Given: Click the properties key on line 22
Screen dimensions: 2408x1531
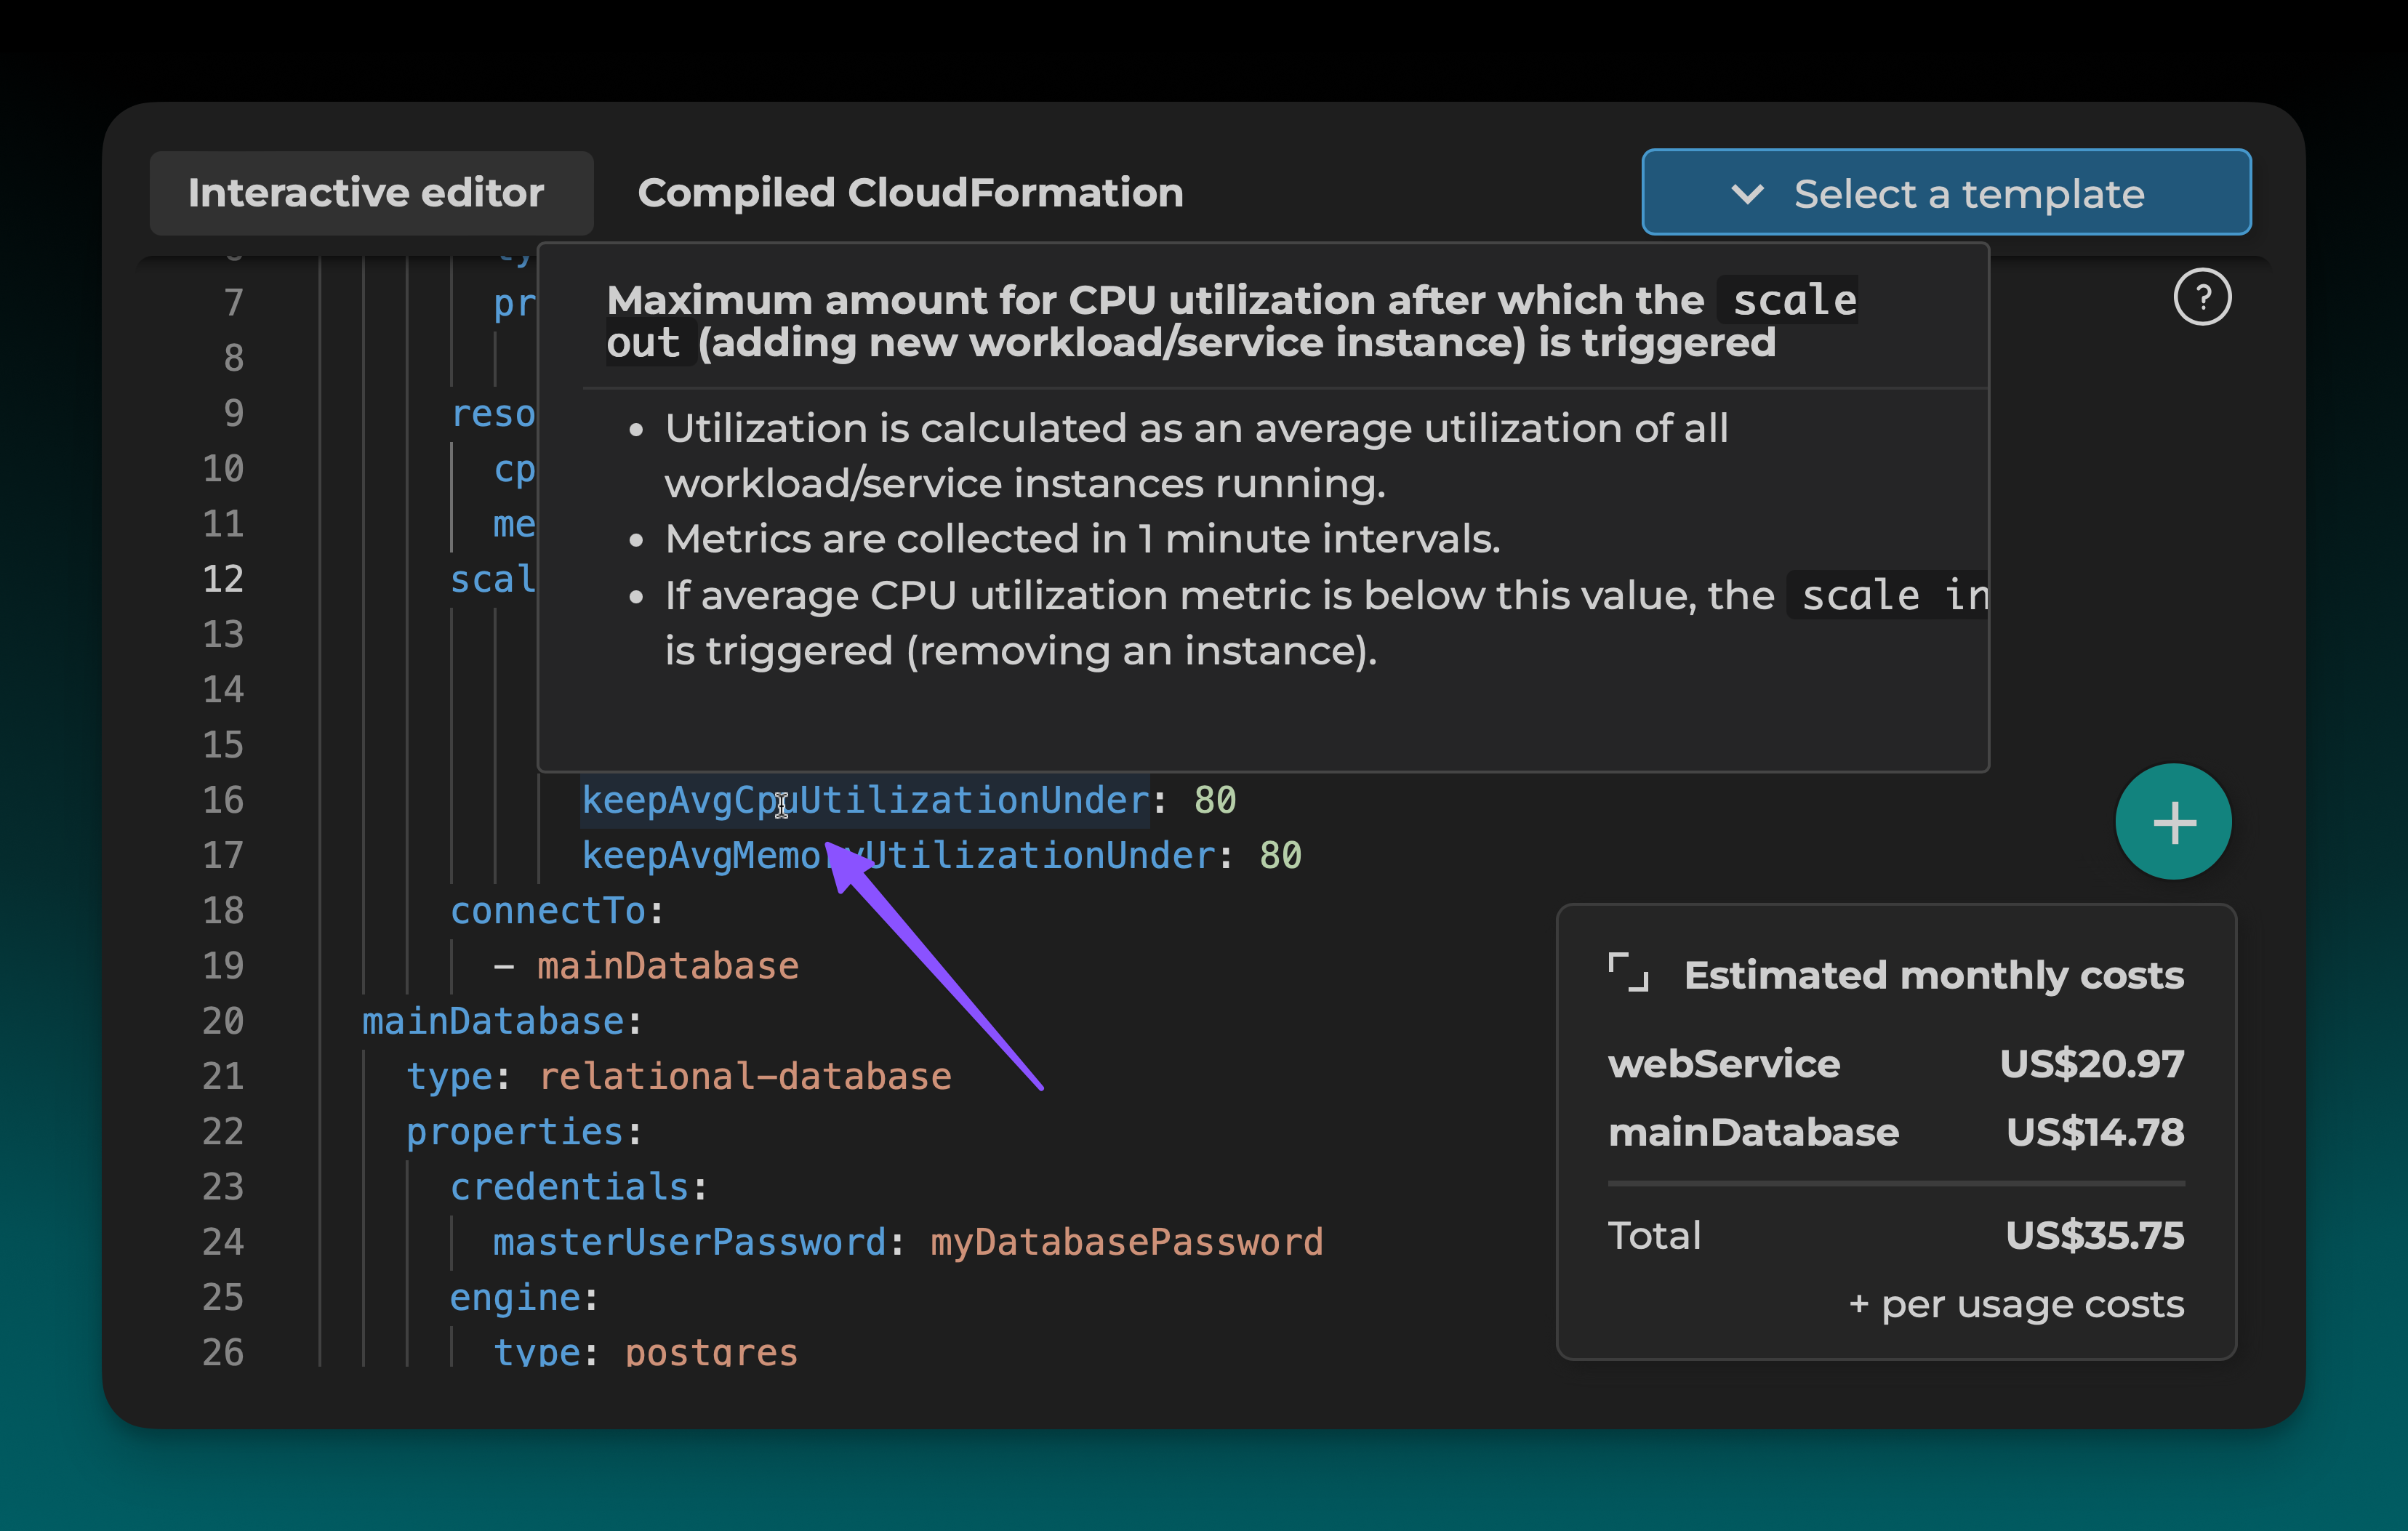Looking at the screenshot, I should pyautogui.click(x=515, y=1132).
